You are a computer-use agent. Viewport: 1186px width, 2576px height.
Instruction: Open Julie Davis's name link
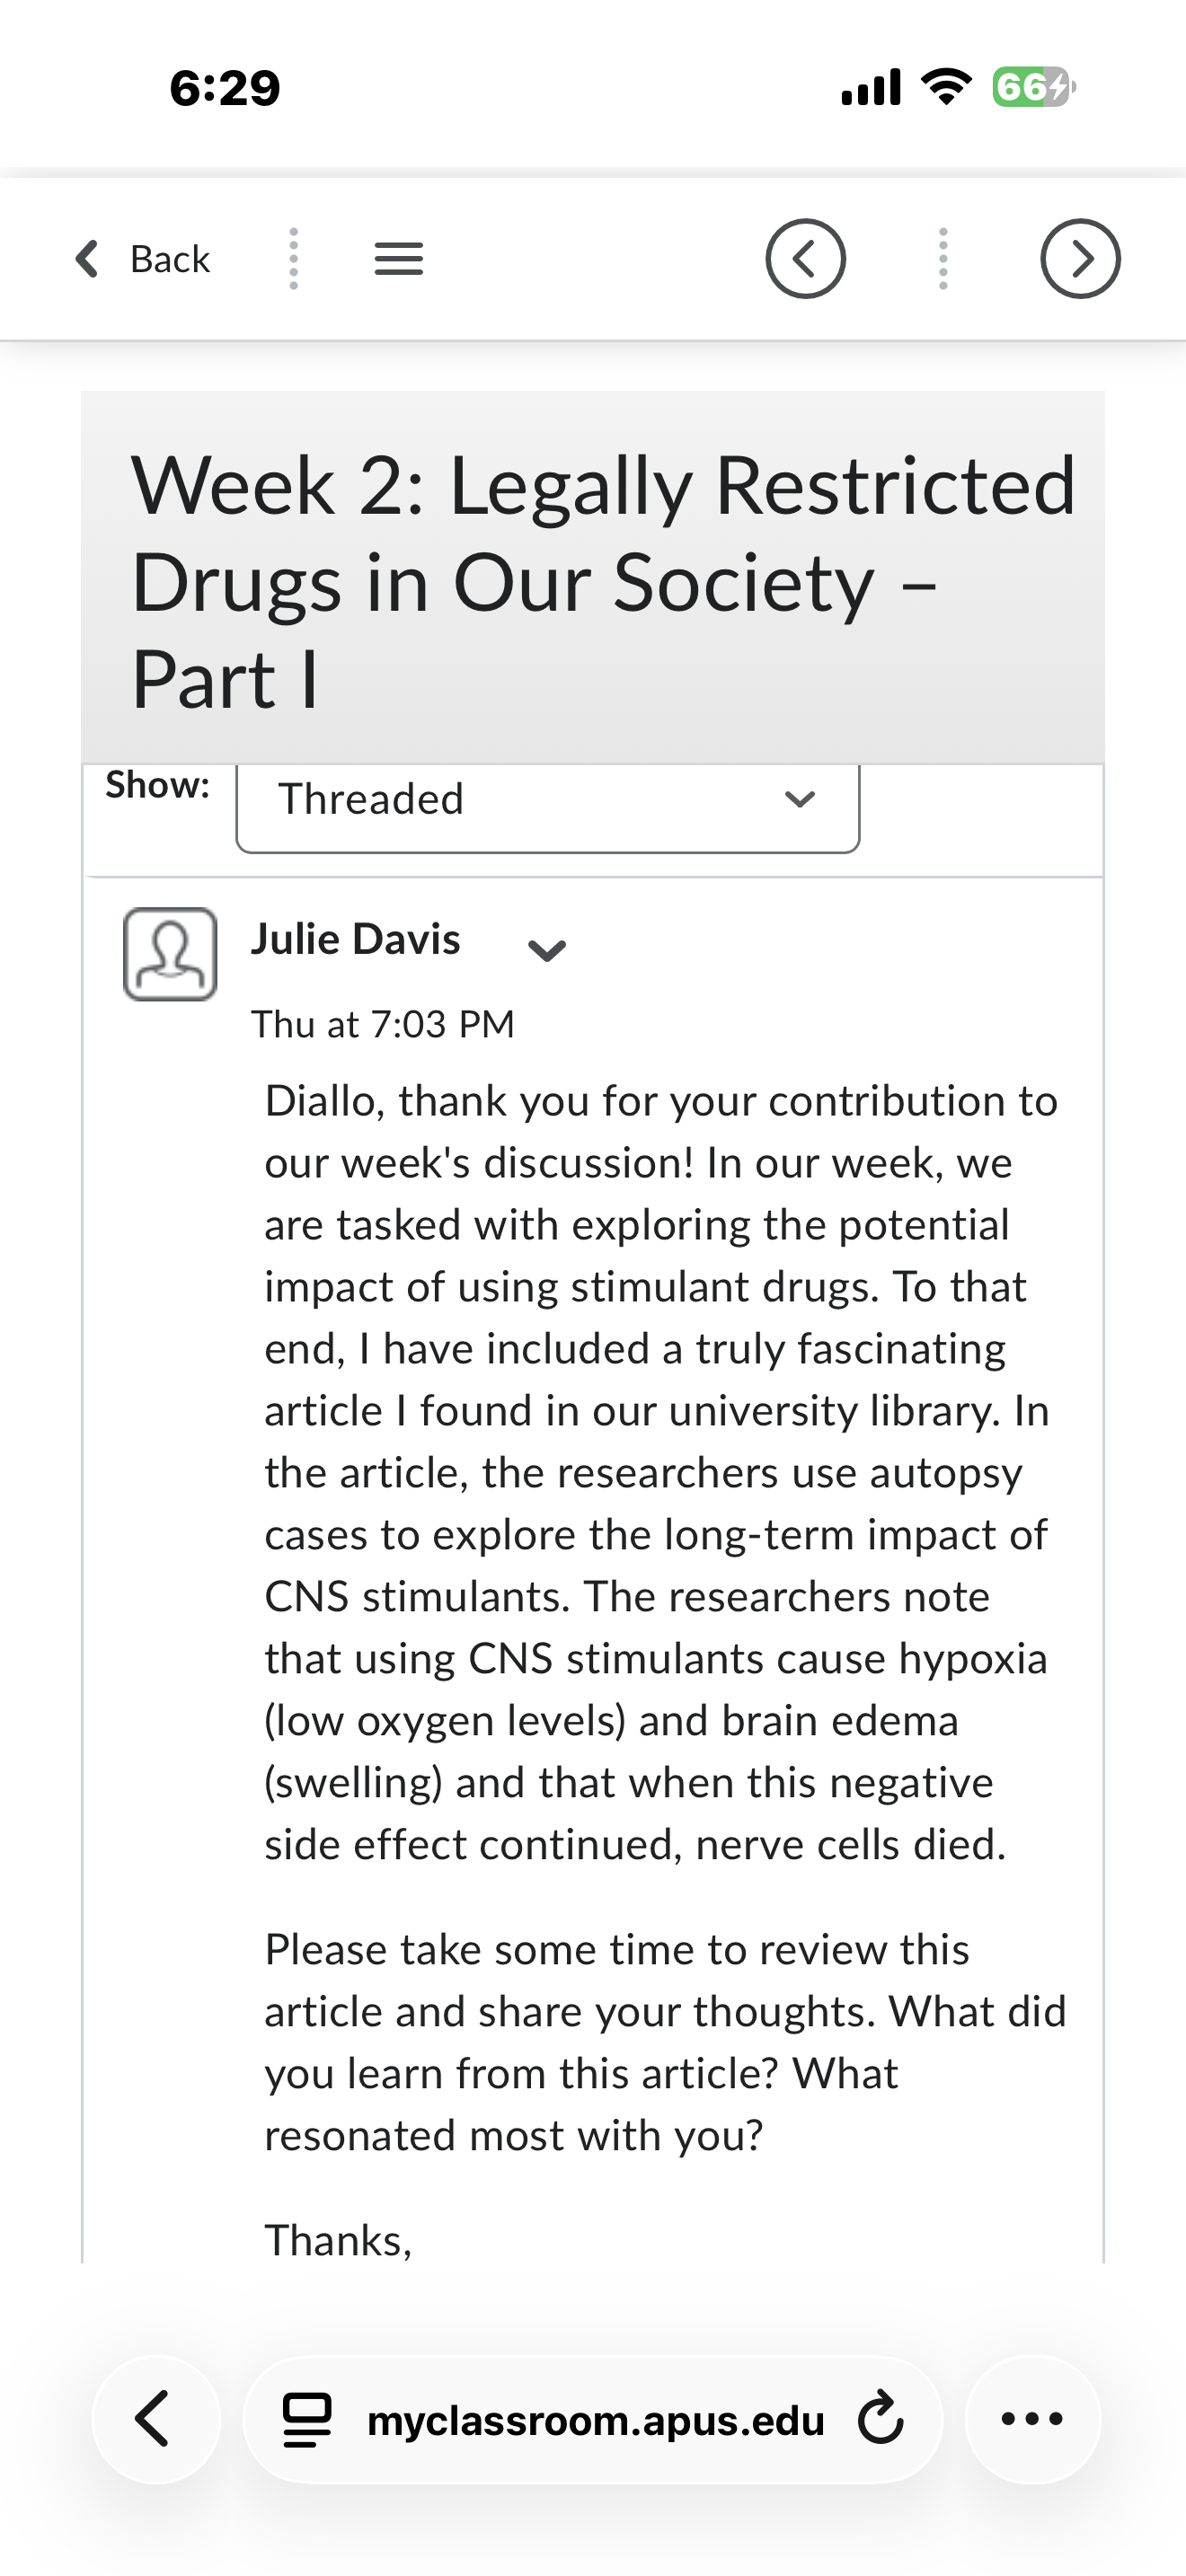[x=356, y=939]
